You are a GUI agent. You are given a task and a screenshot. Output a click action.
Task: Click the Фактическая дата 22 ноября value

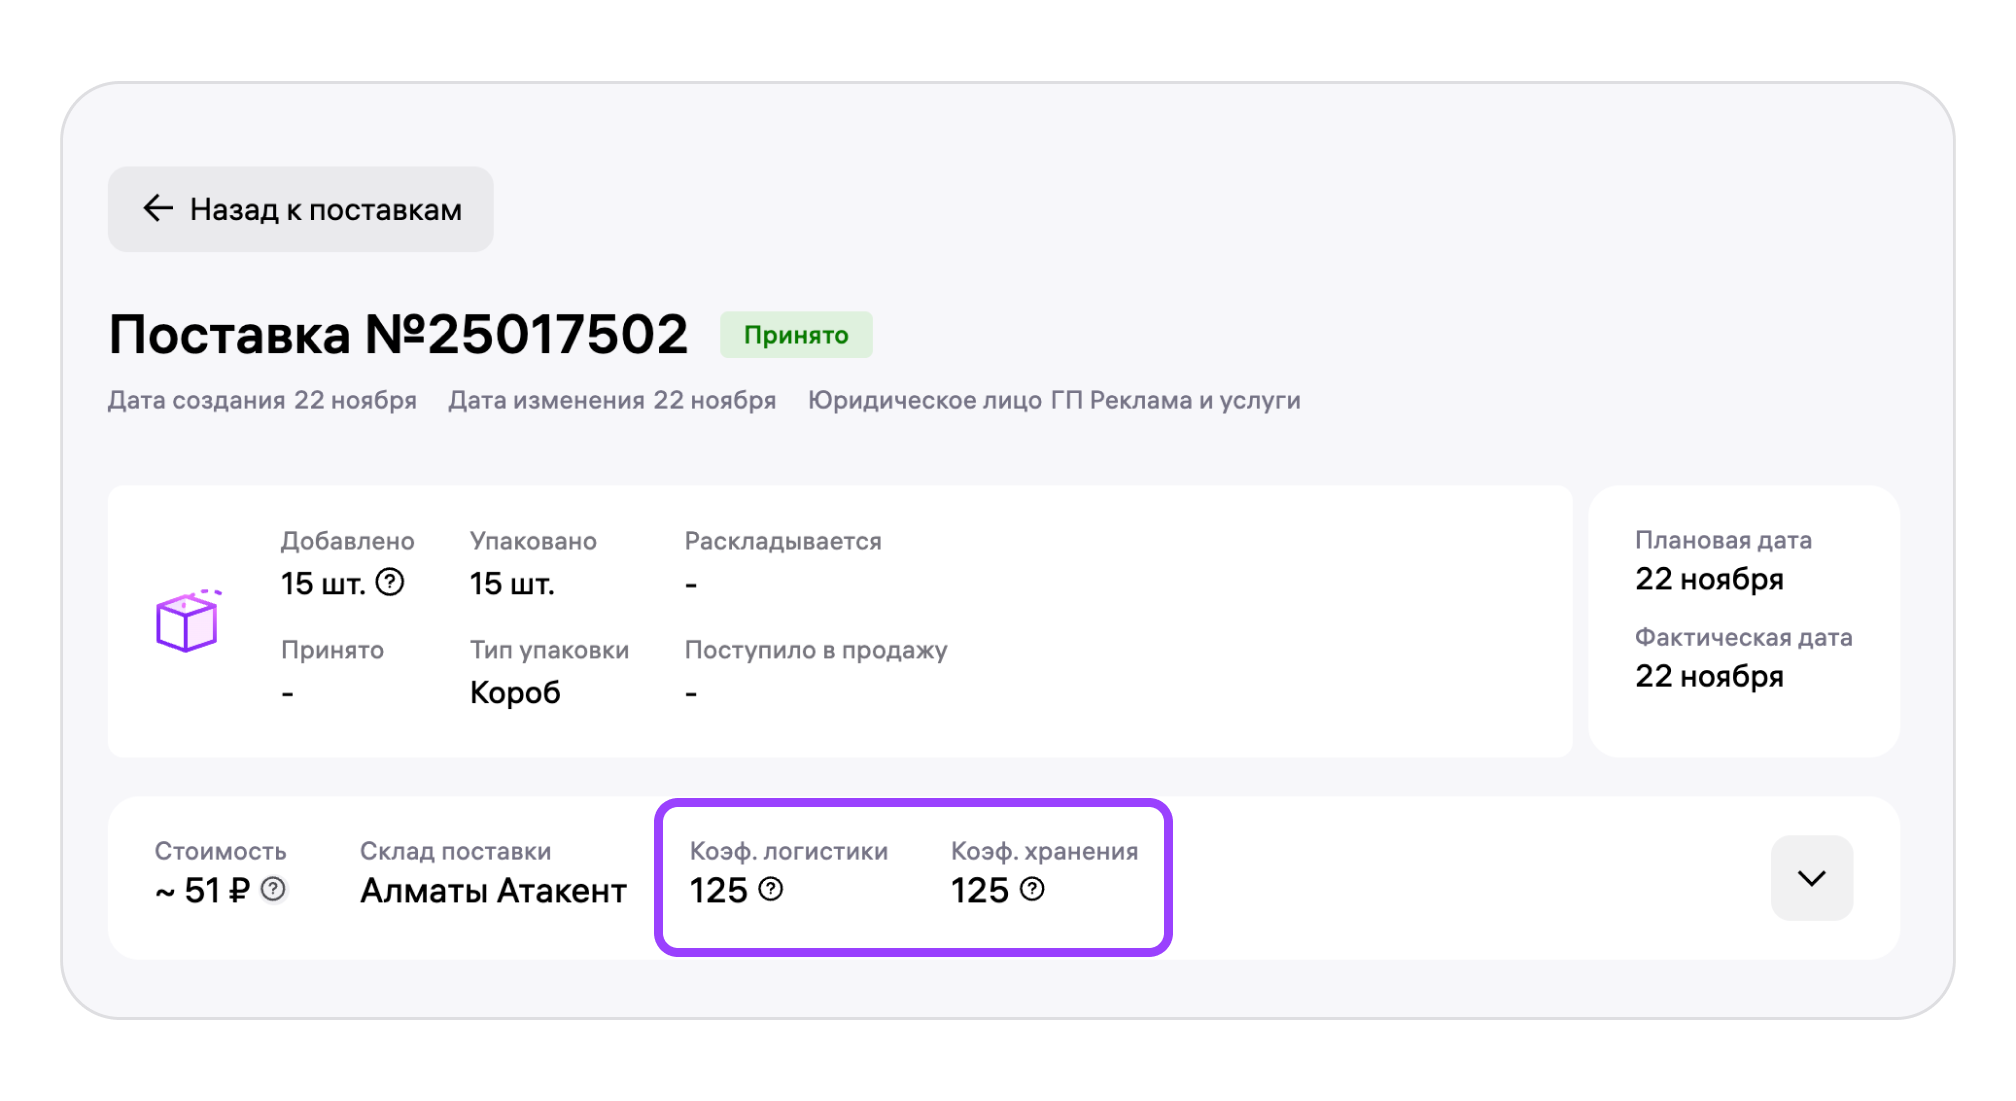tap(1709, 676)
